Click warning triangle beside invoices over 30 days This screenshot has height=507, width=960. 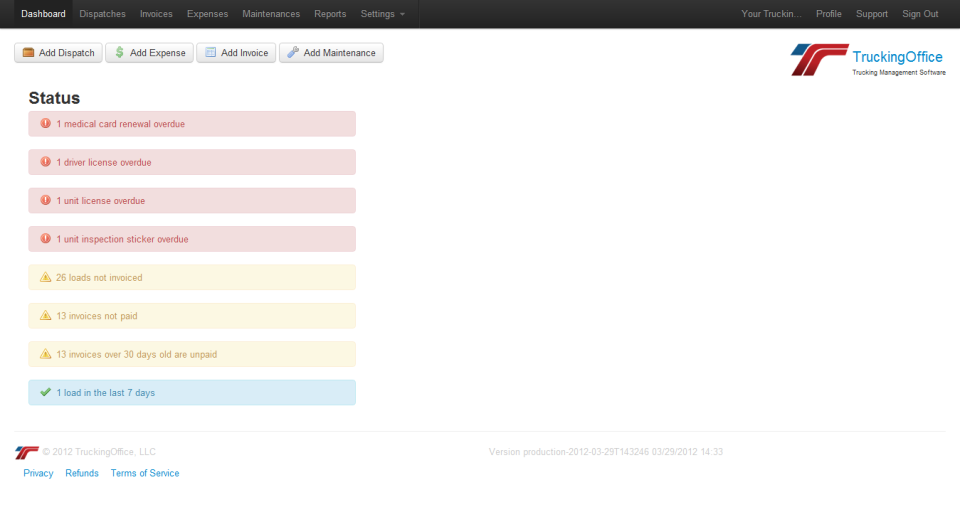(x=45, y=354)
